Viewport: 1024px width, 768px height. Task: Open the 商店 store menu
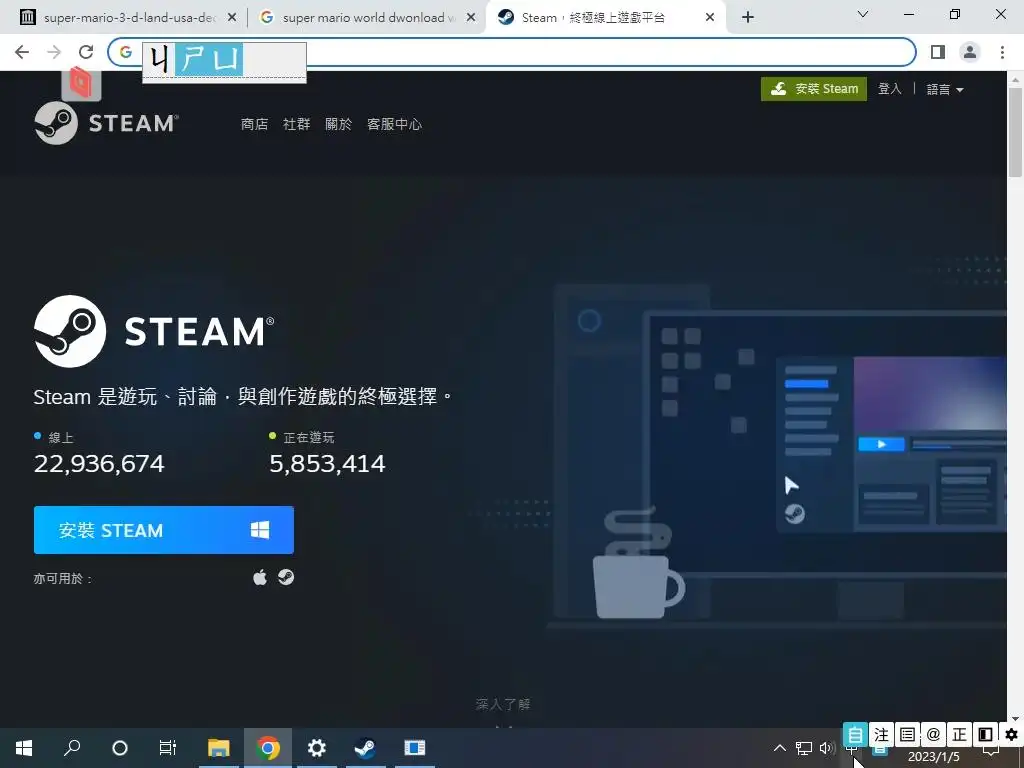[254, 124]
